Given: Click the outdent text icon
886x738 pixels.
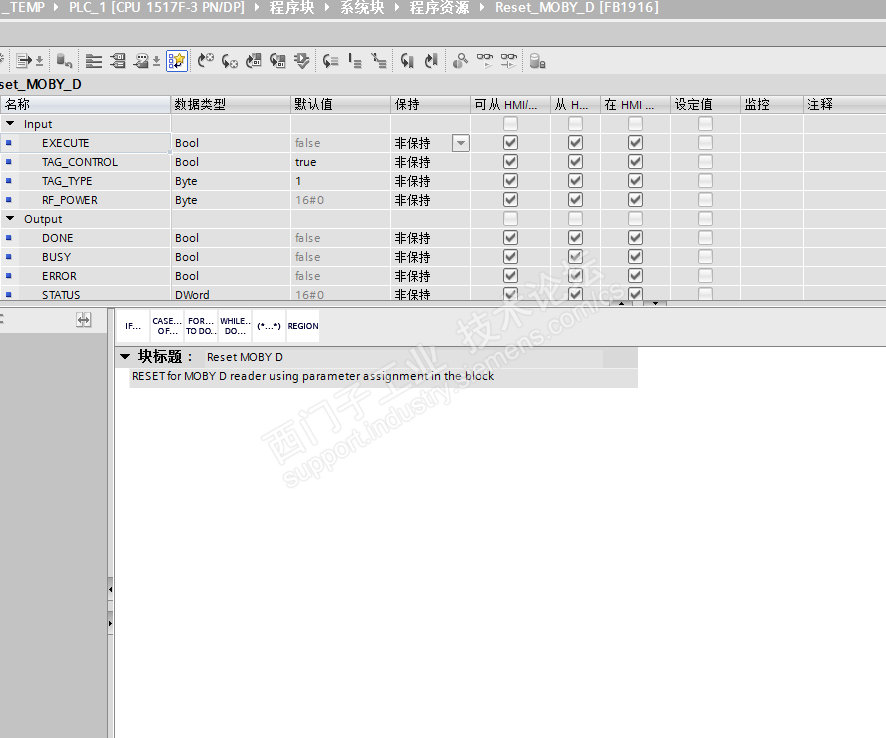Looking at the screenshot, I should (x=355, y=60).
